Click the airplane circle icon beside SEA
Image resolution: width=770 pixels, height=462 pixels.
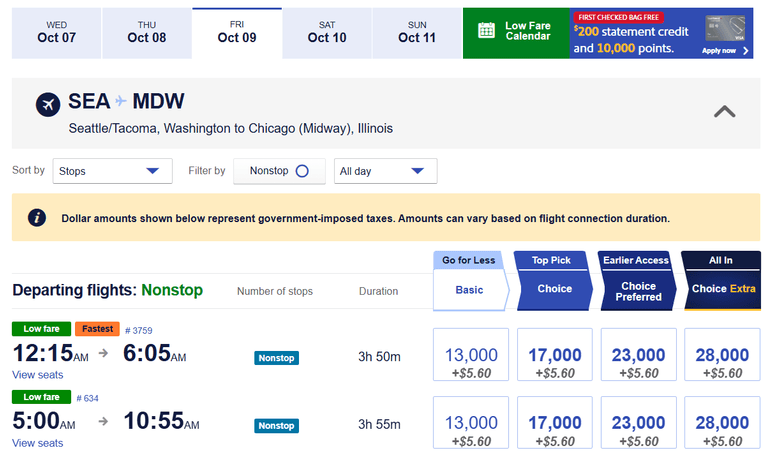coord(48,104)
